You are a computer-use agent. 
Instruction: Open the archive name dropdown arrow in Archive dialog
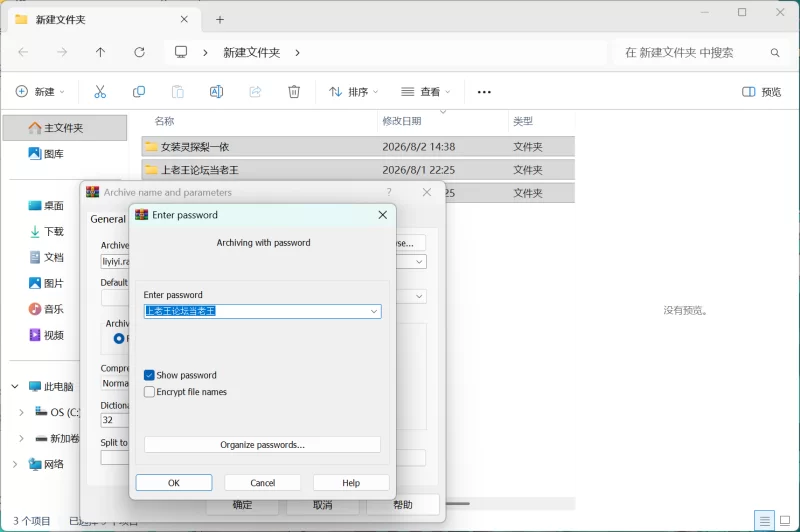[x=419, y=262]
